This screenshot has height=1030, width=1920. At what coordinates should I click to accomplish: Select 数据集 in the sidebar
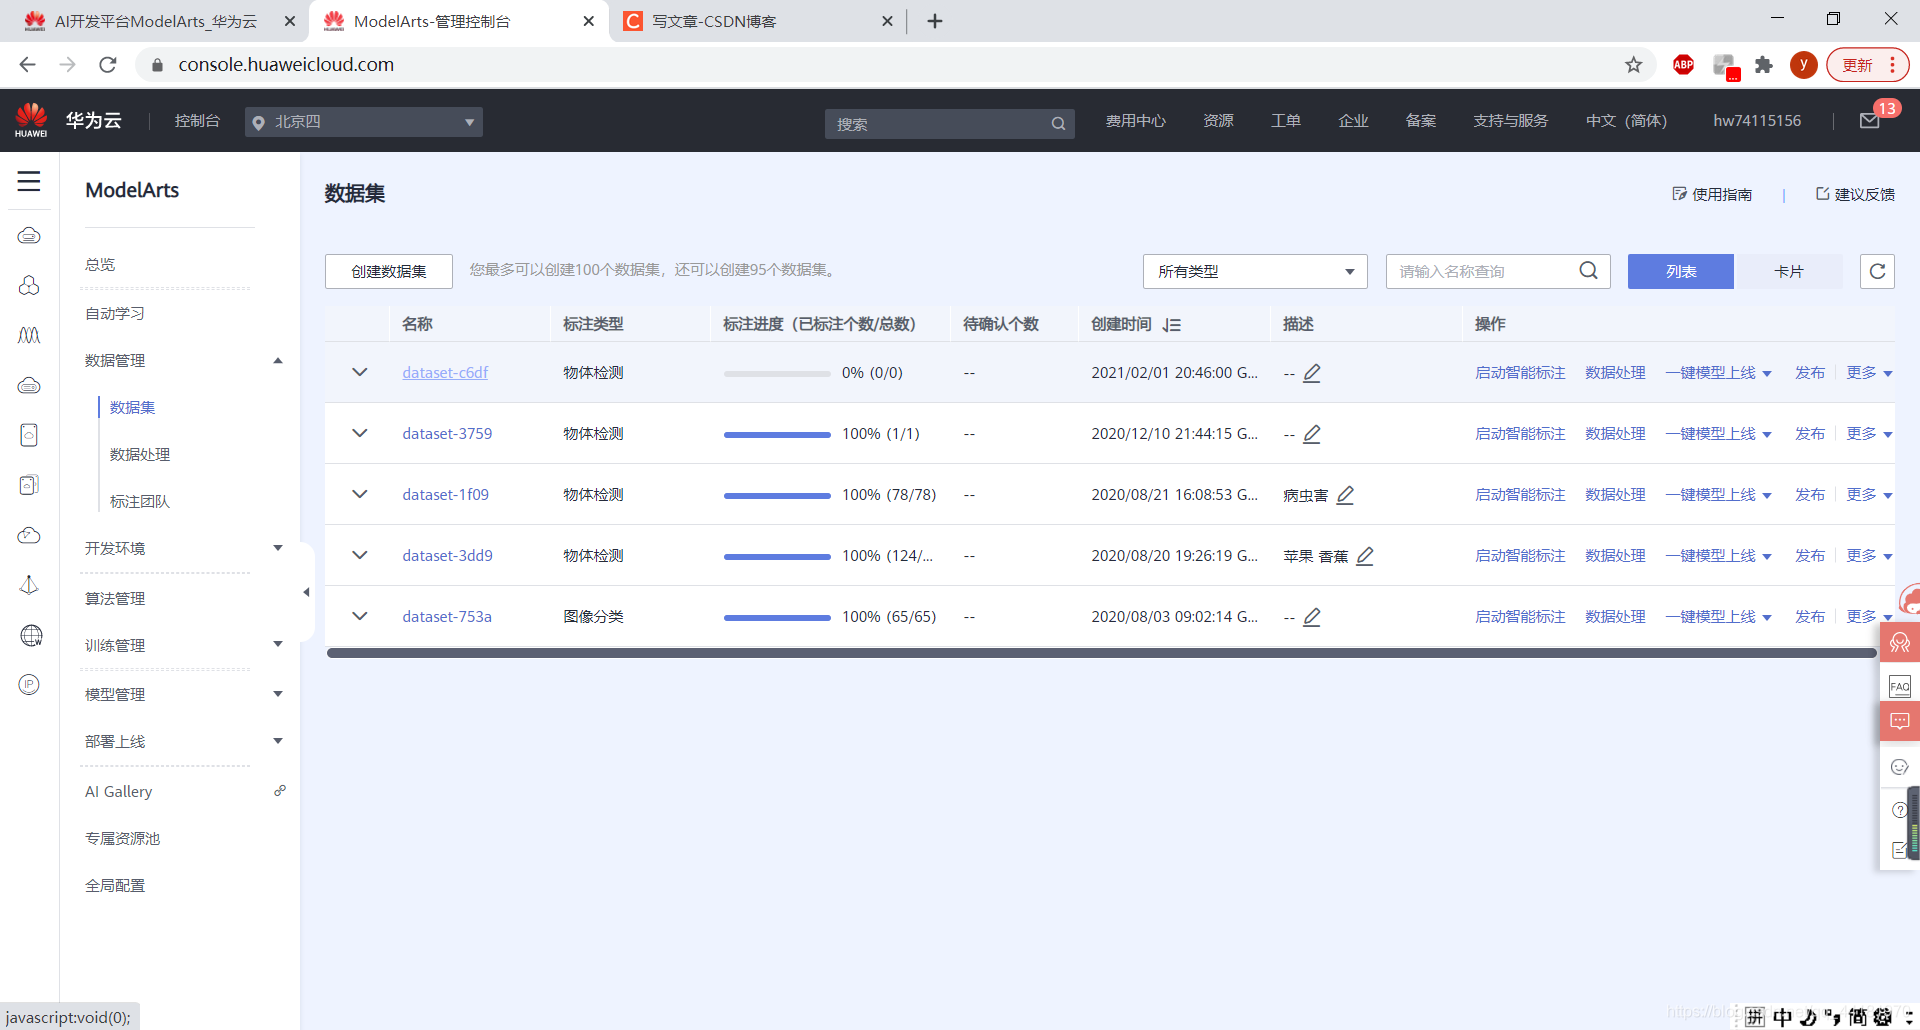tap(132, 407)
